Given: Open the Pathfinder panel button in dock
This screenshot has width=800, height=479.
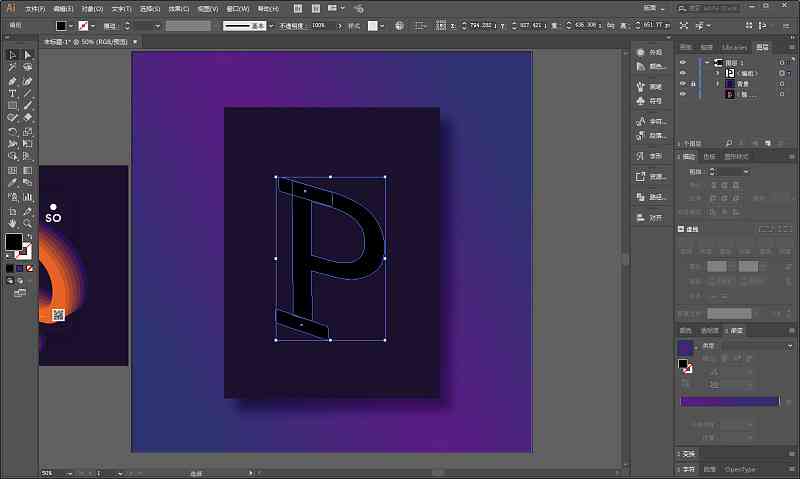Looking at the screenshot, I should point(652,197).
